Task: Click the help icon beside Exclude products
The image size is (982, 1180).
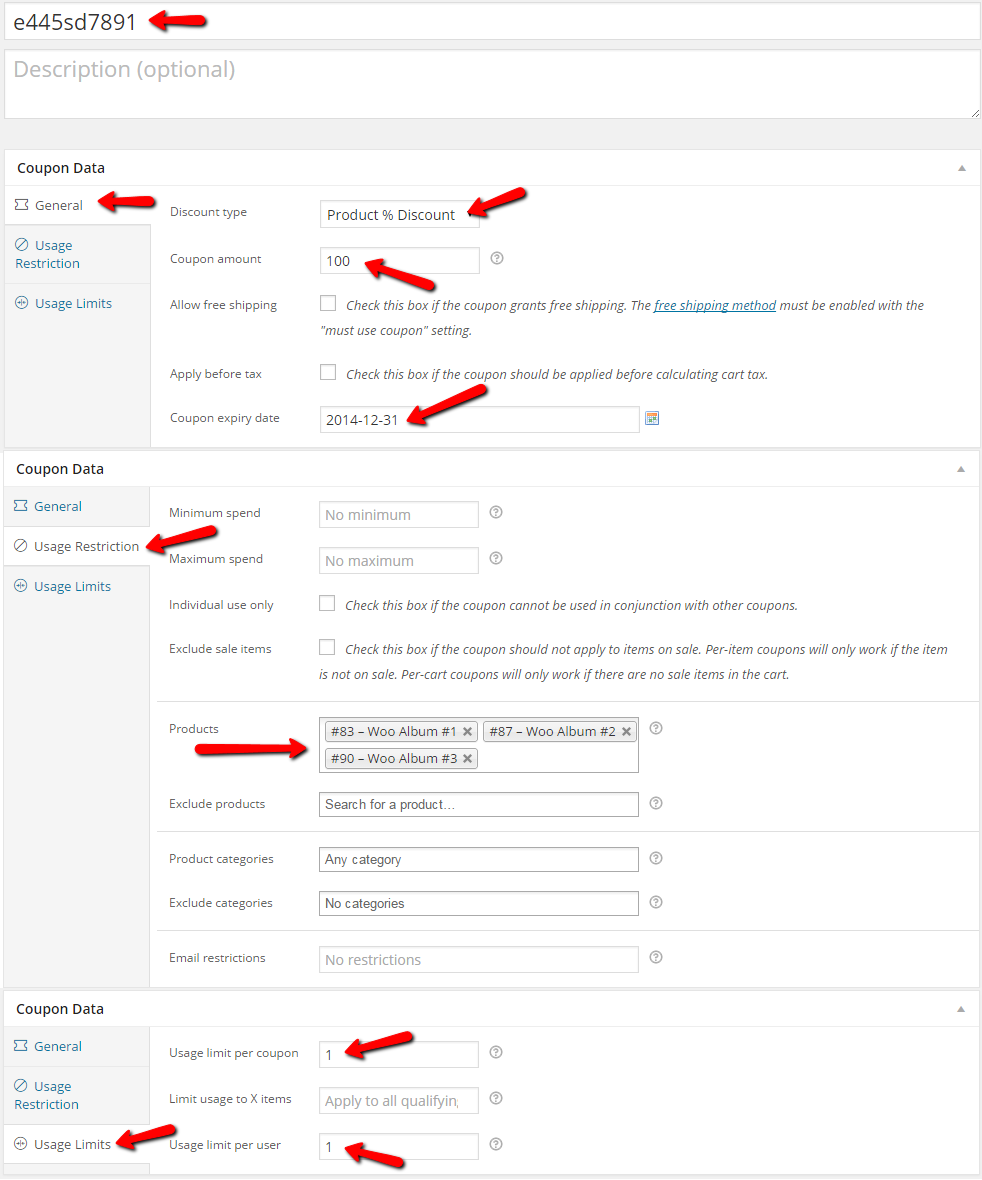Action: [x=656, y=803]
